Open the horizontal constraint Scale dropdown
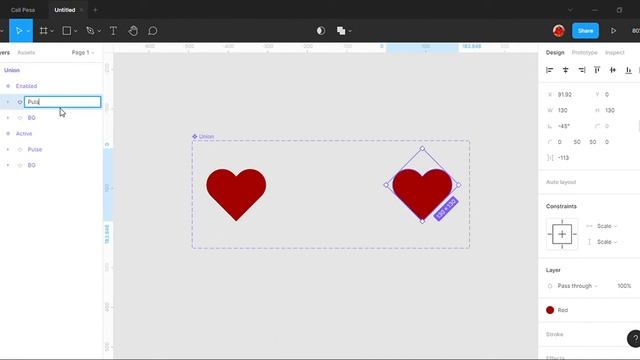Viewport: 640px width, 360px height. 607,226
